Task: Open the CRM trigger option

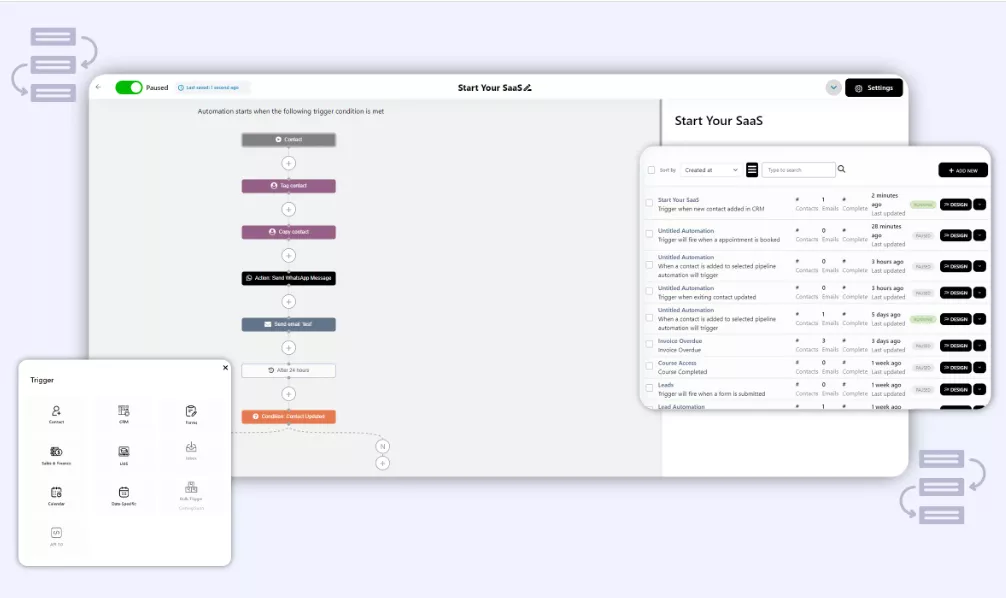Action: (123, 411)
